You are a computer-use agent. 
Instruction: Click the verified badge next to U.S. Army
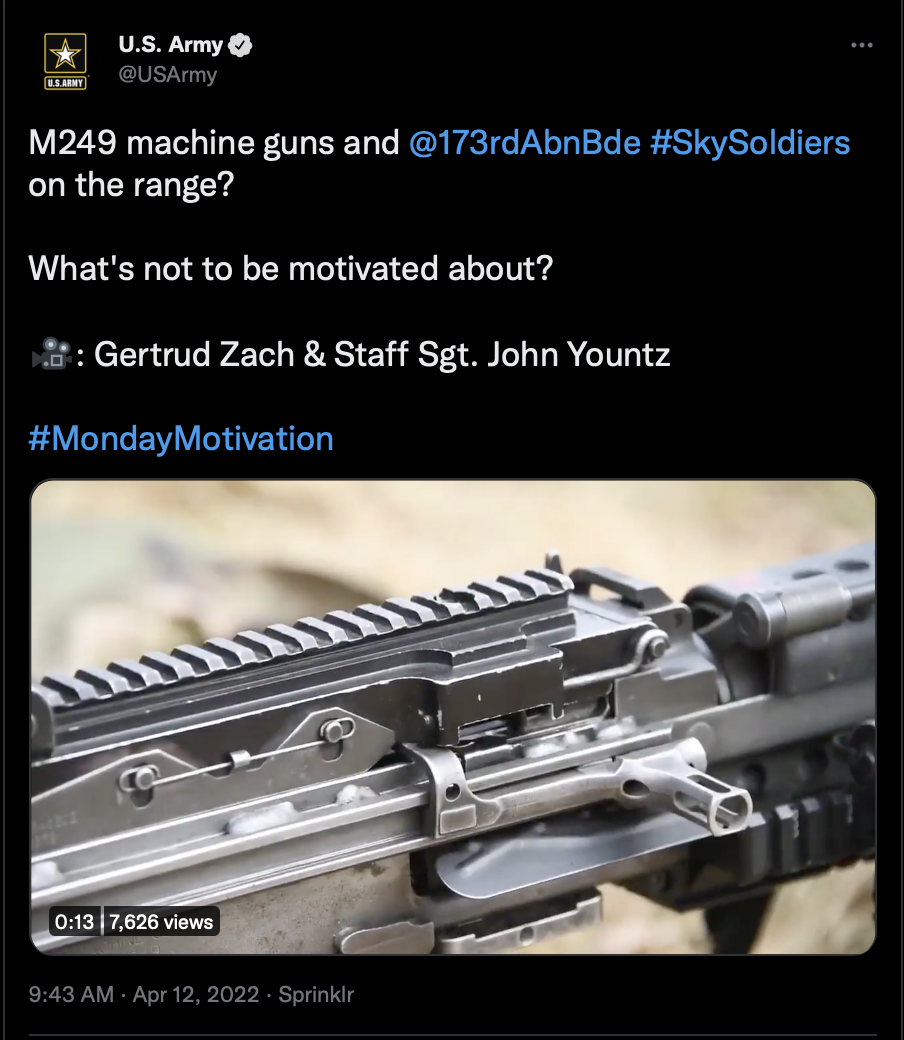tap(240, 45)
